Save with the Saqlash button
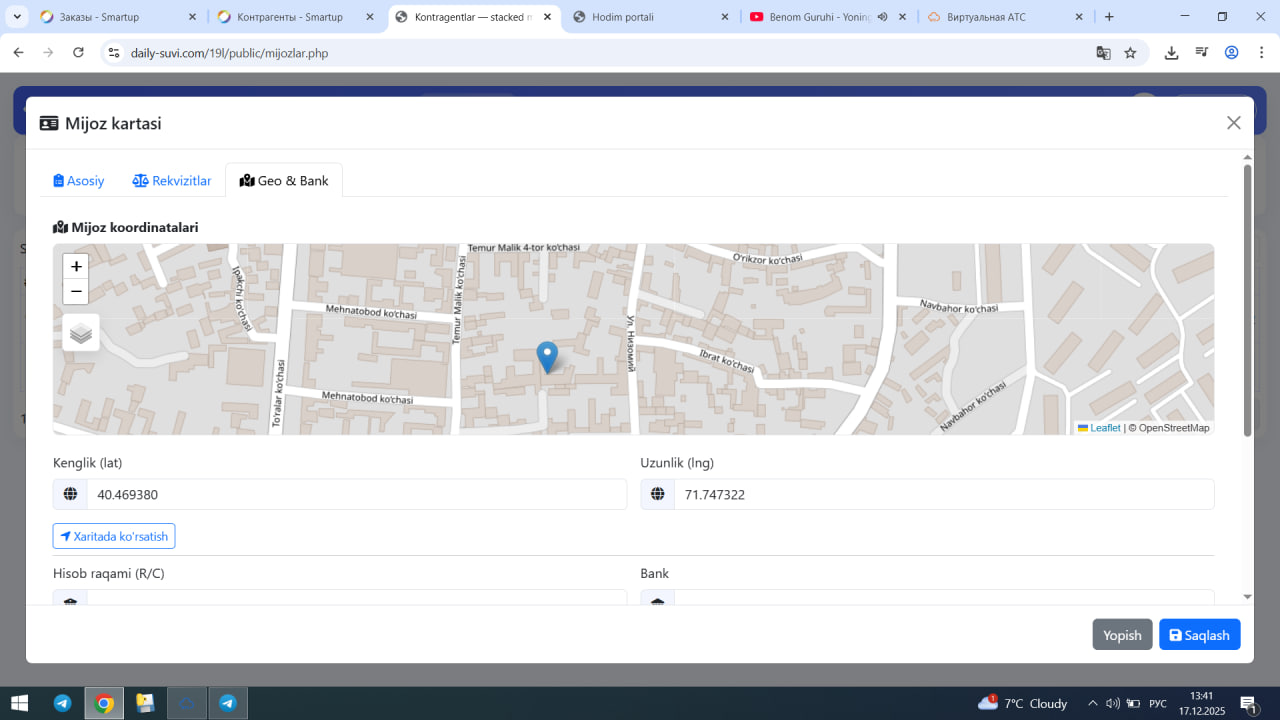Viewport: 1280px width, 720px height. [1199, 635]
